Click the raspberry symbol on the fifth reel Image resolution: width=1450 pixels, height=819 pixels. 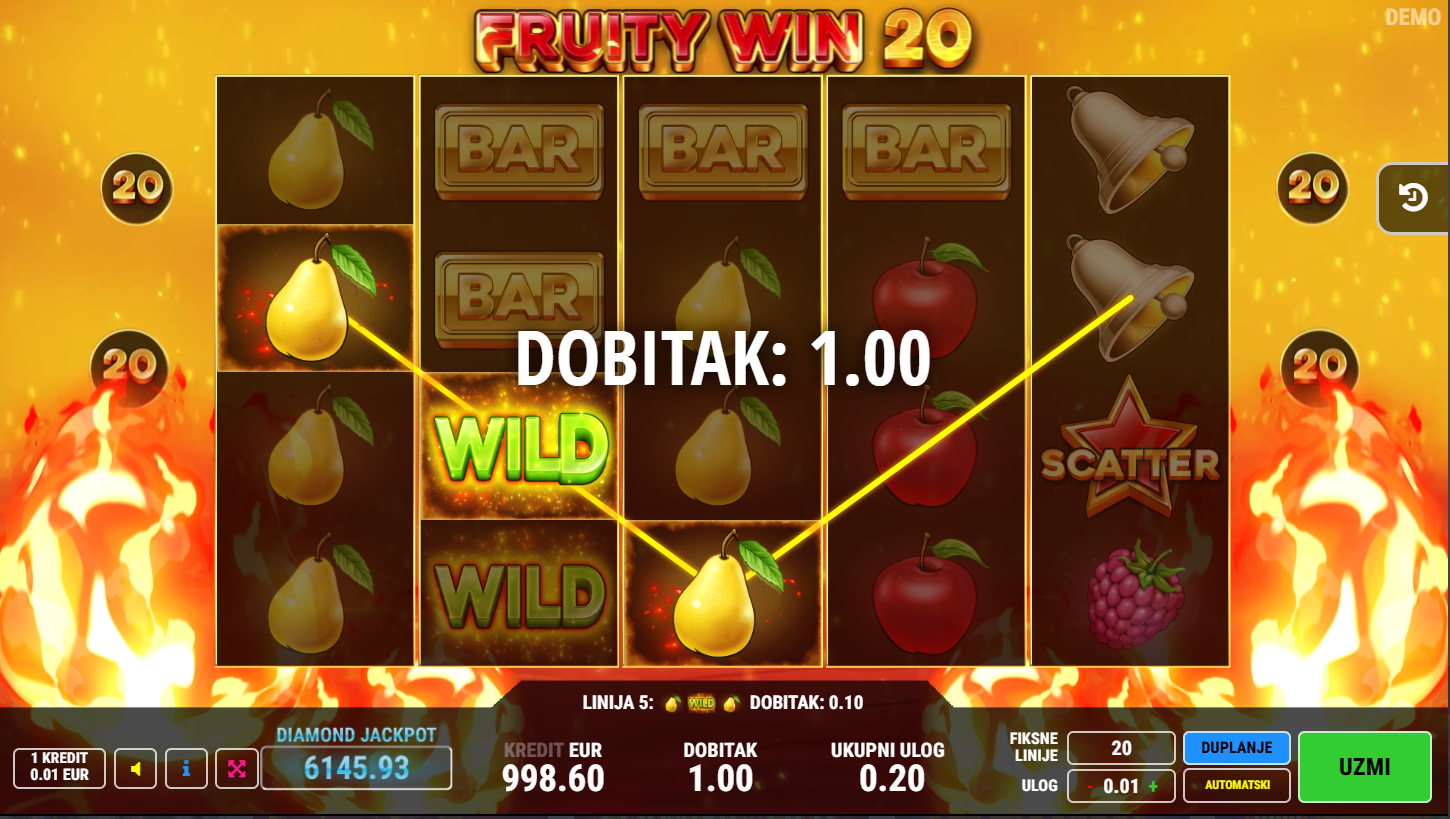tap(1135, 594)
